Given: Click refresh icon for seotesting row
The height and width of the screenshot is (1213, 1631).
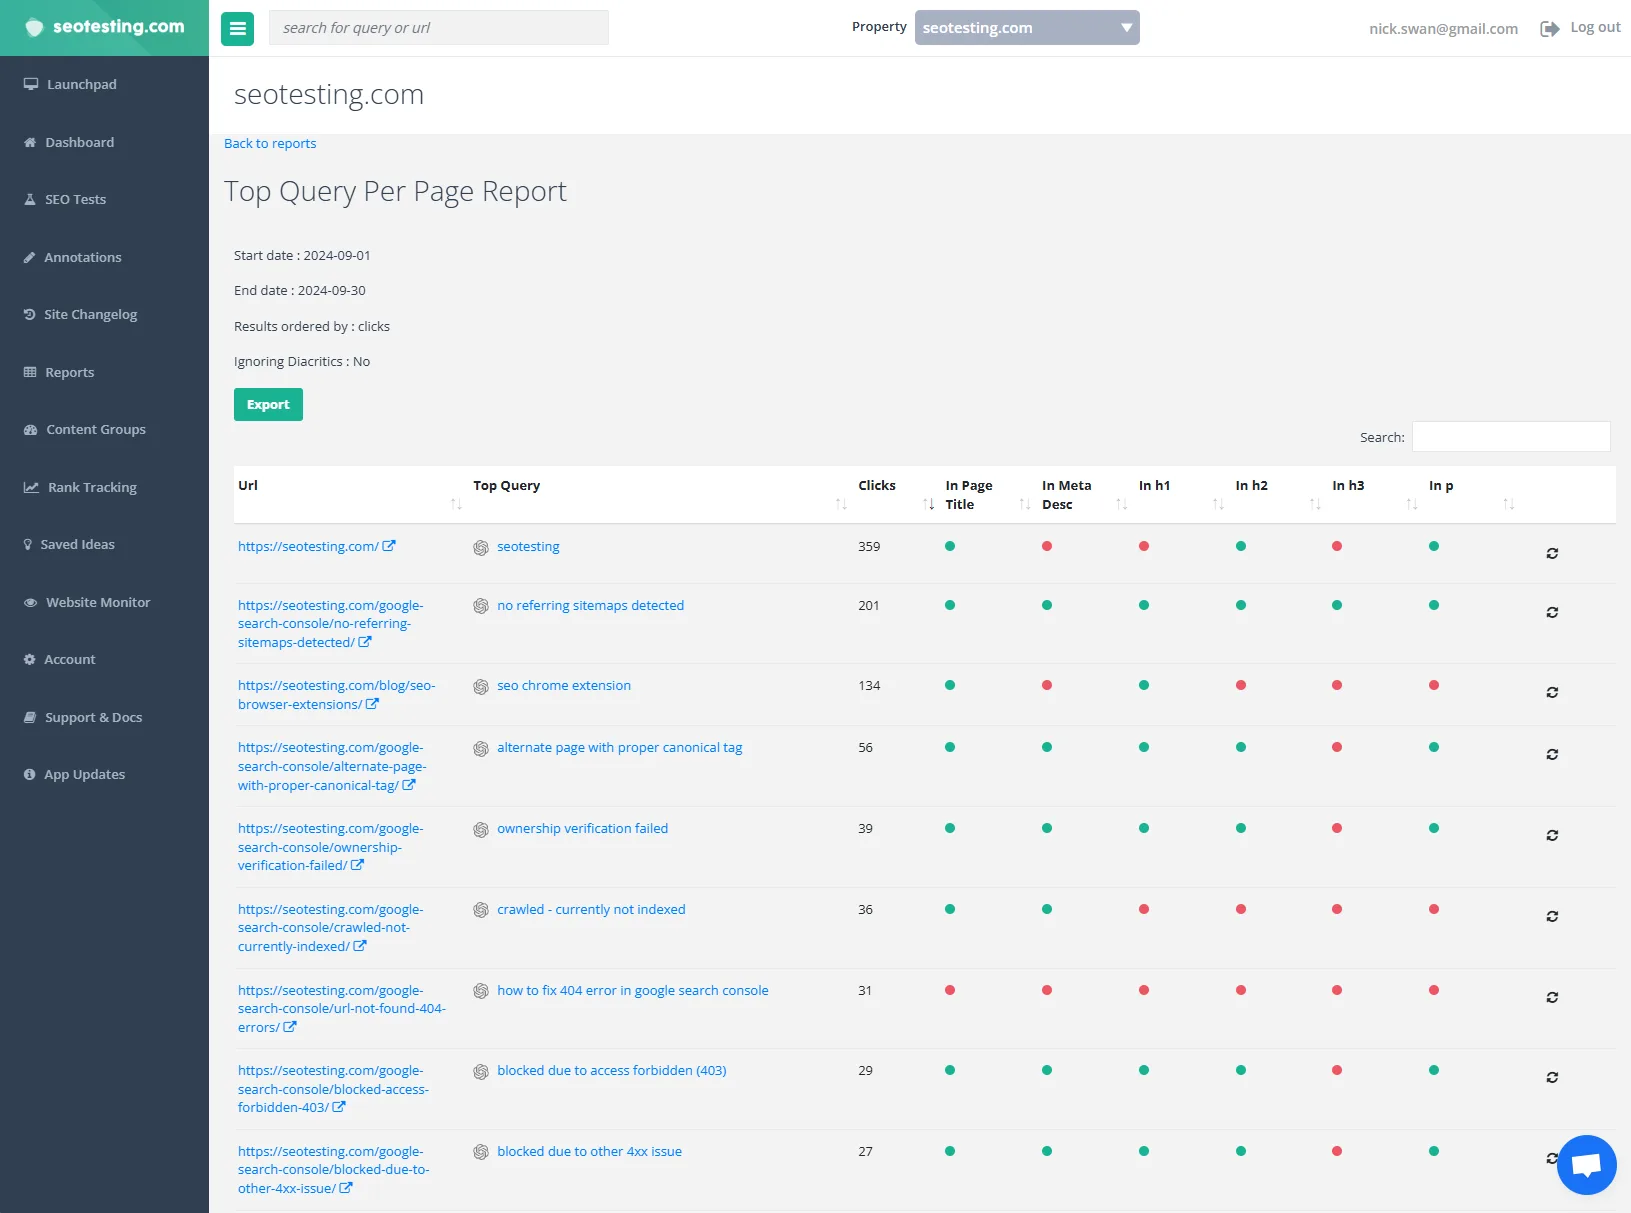Looking at the screenshot, I should point(1552,553).
